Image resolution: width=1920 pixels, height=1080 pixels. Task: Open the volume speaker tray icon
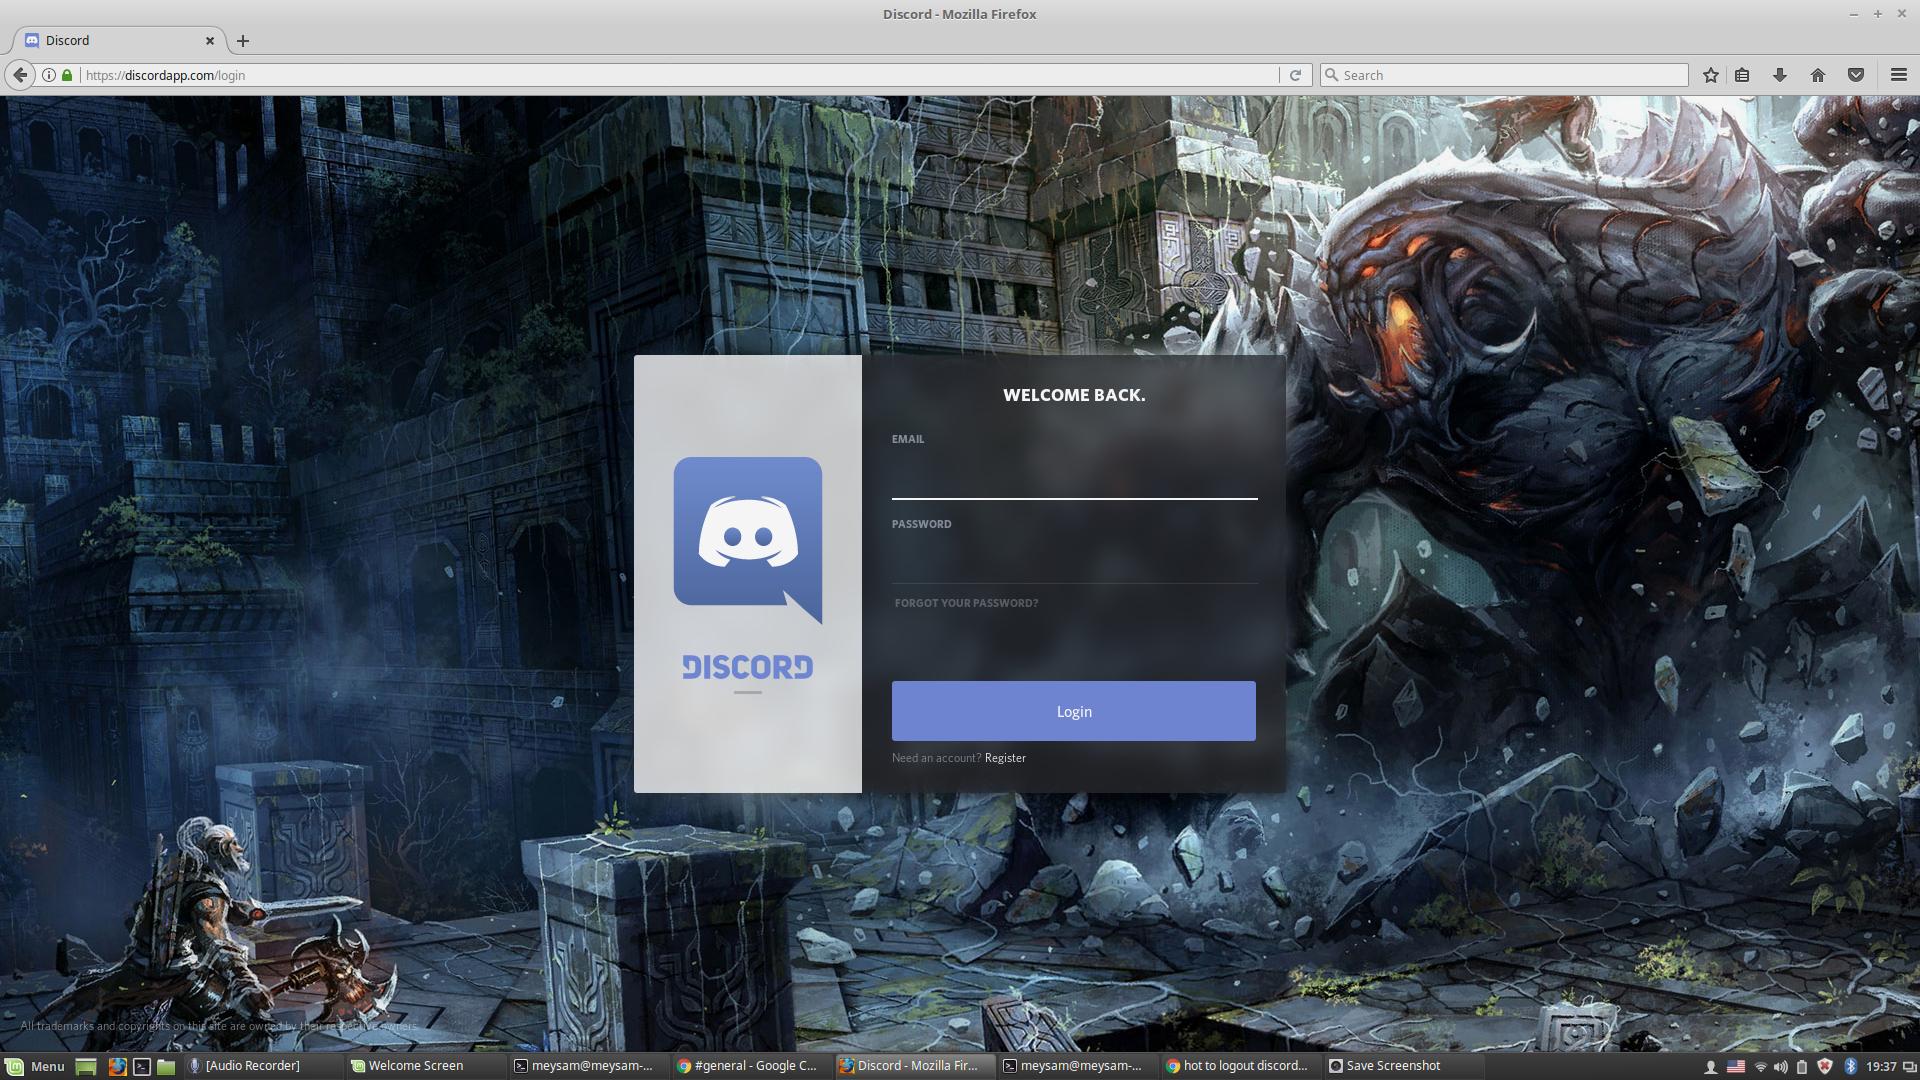(x=1781, y=1066)
